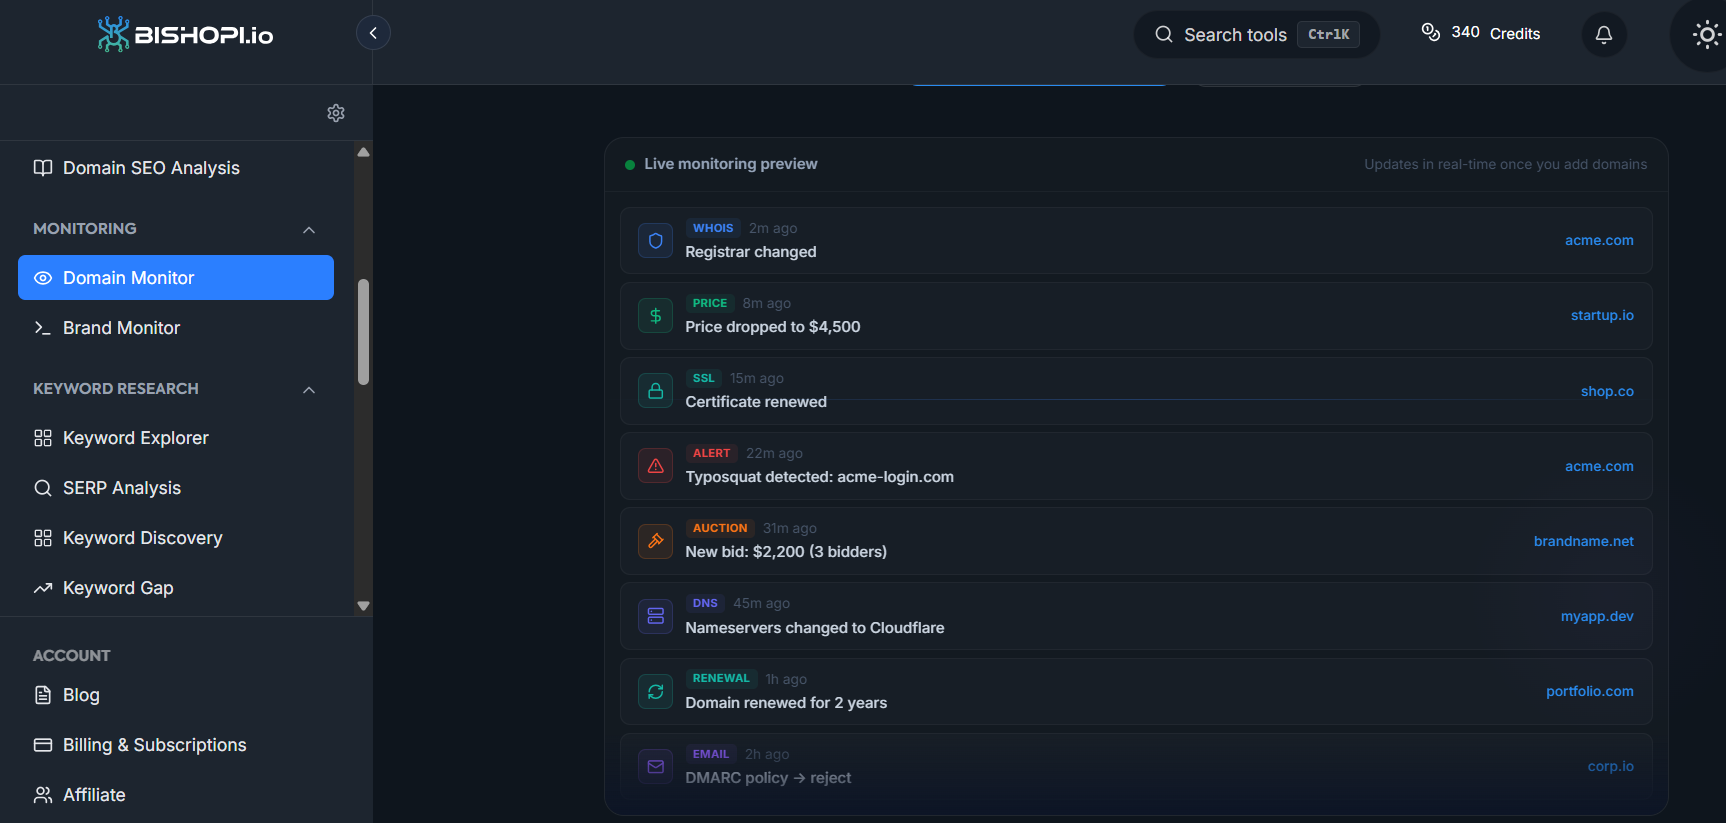Click 'Registrar changed' text
Screen dimensions: 1726x823
(751, 252)
